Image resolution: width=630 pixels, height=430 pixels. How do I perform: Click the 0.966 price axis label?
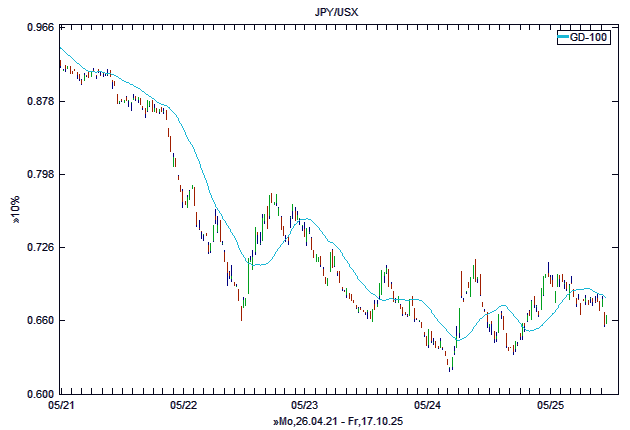pyautogui.click(x=40, y=28)
